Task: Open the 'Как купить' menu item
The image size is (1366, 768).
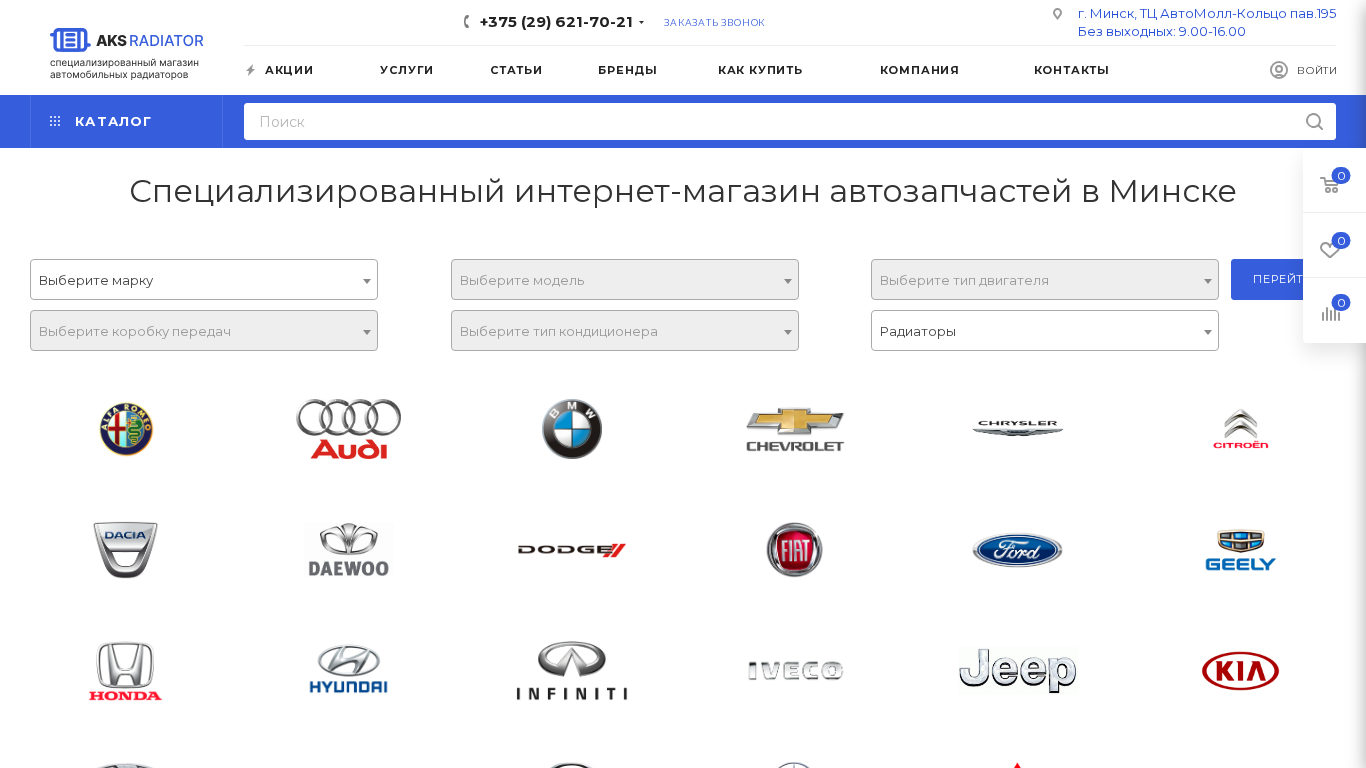Action: click(760, 70)
